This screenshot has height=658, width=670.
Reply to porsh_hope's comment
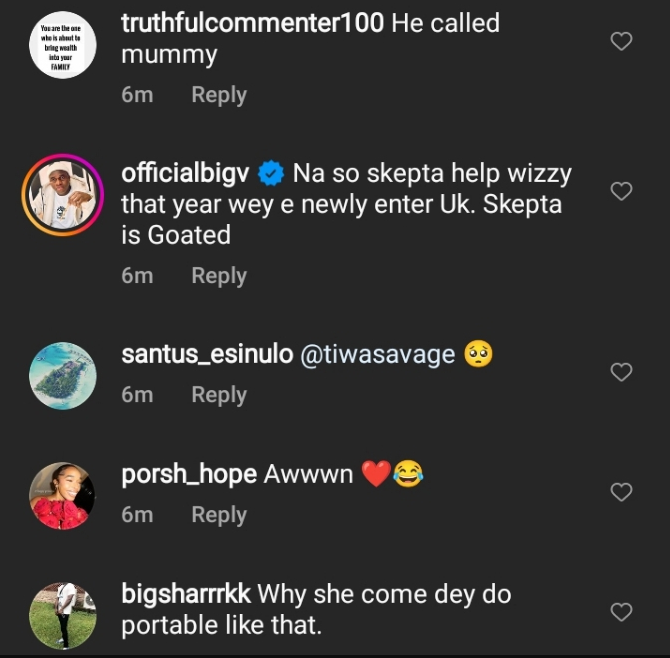click(219, 515)
